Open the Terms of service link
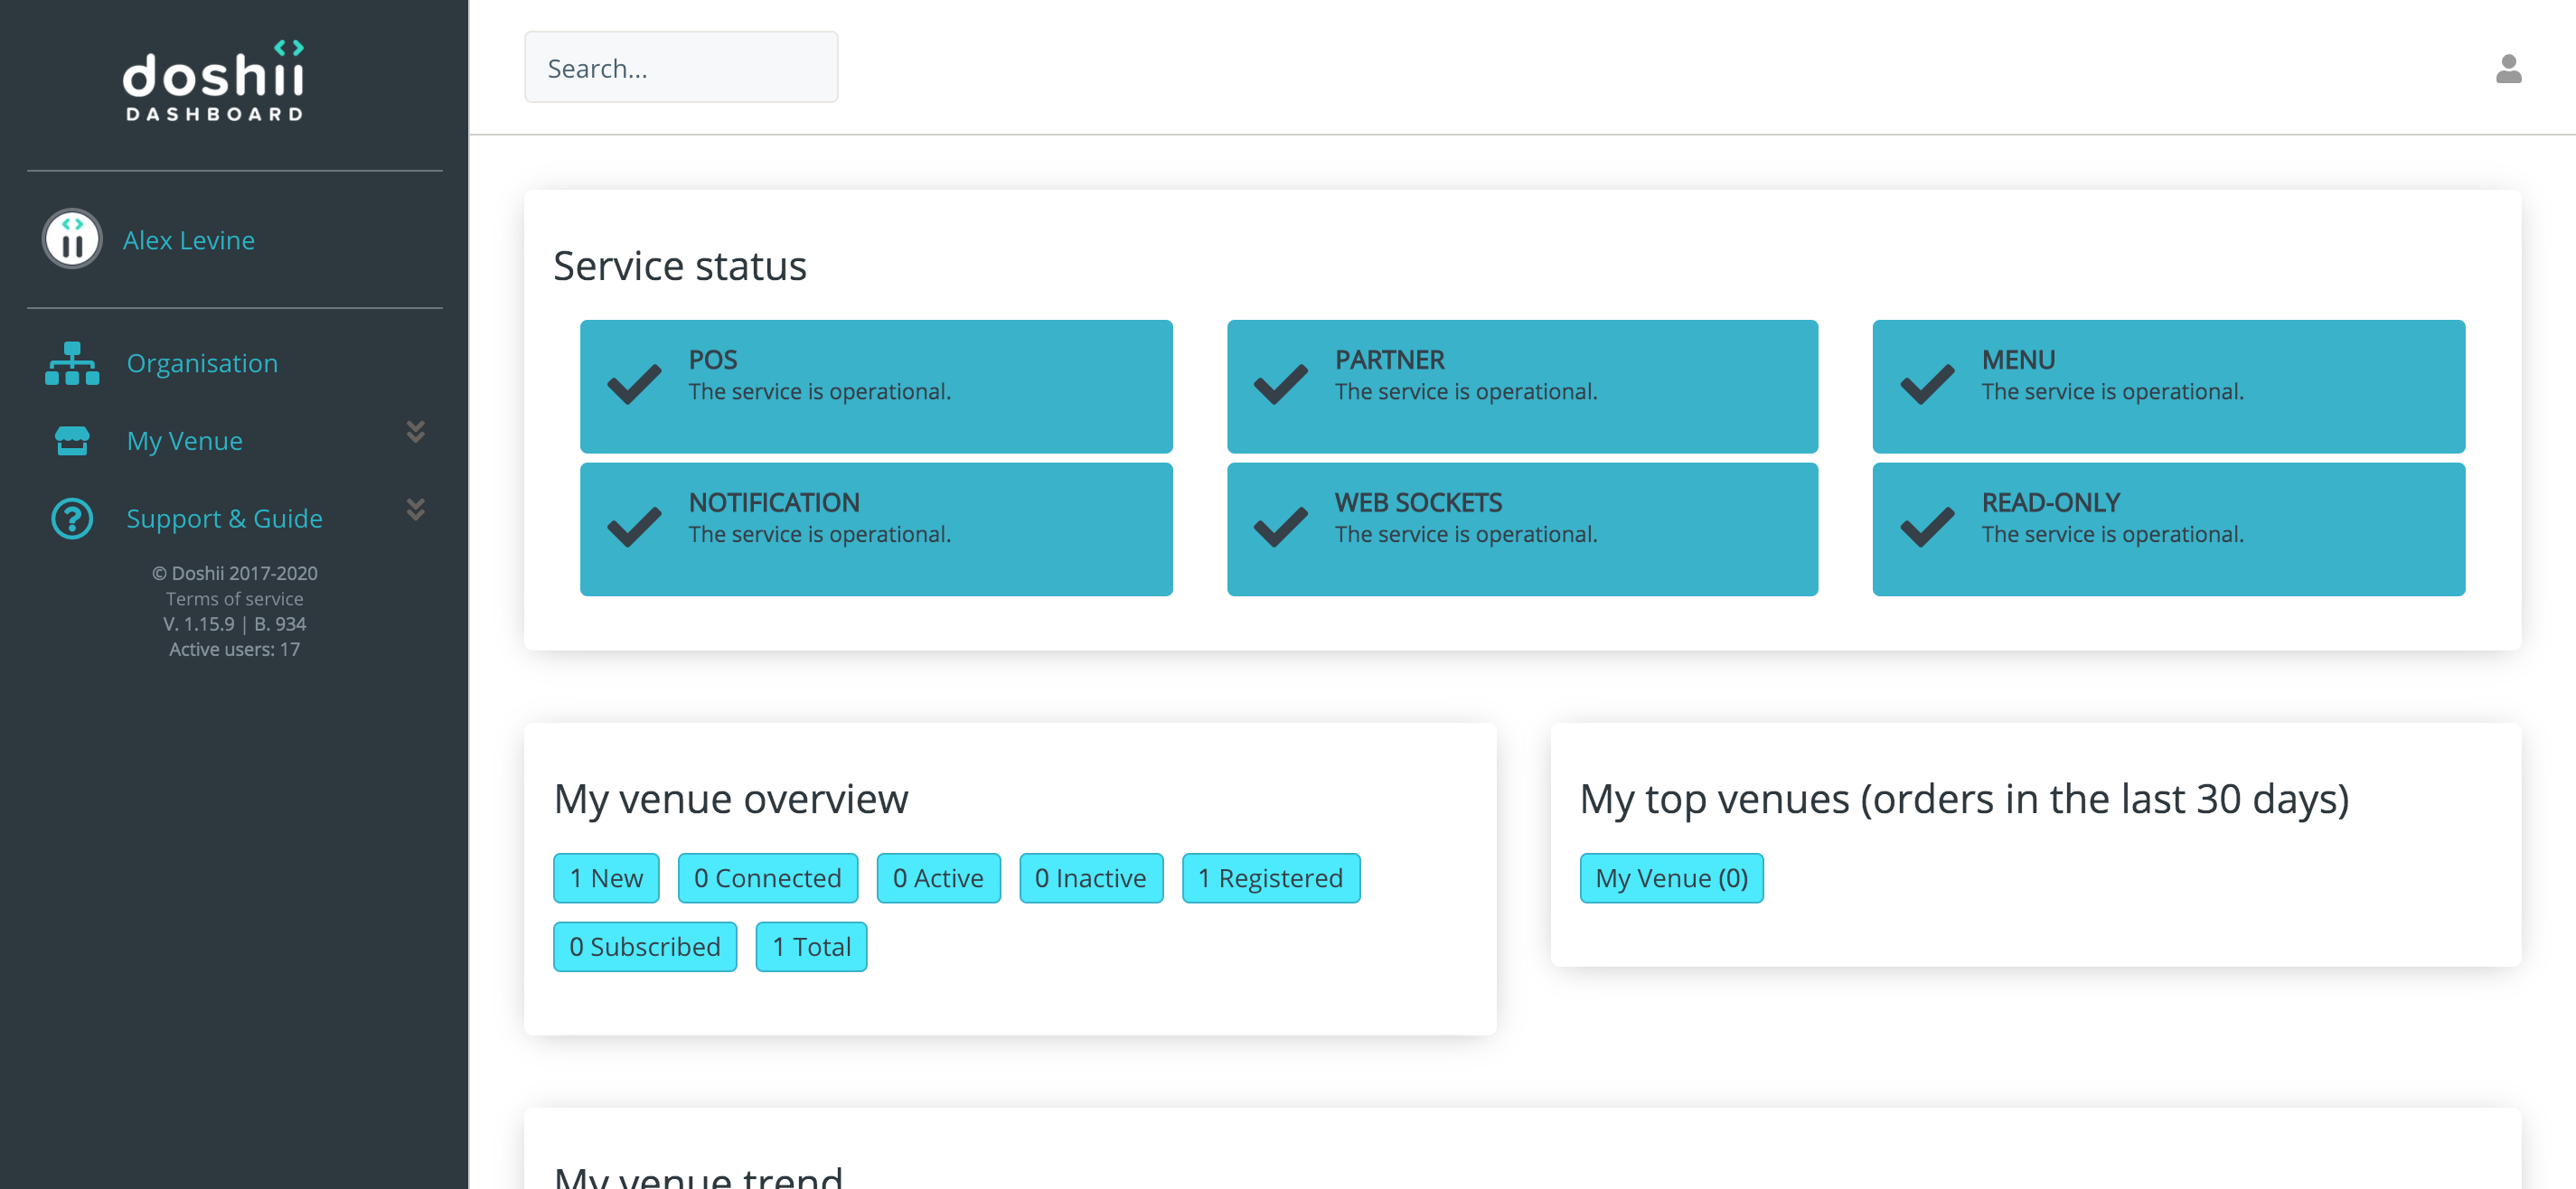This screenshot has width=2576, height=1189. (234, 598)
